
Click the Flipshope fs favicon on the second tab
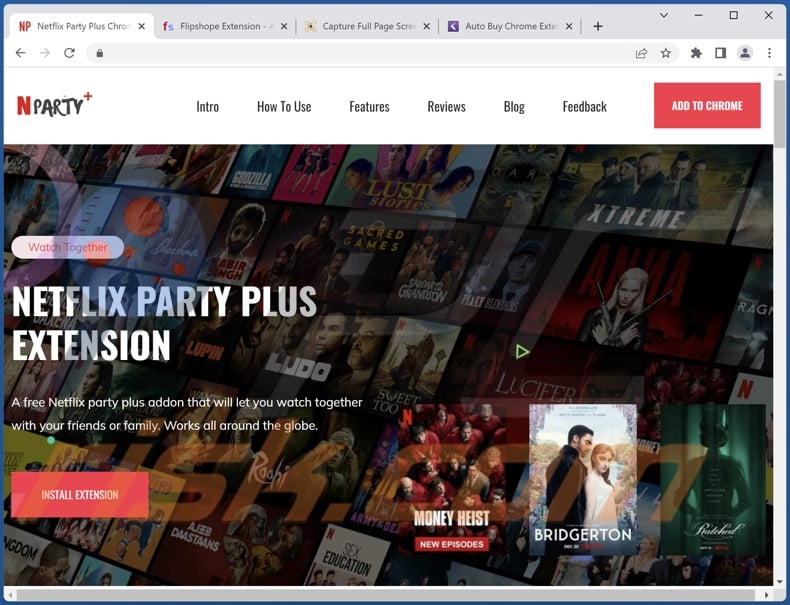(x=168, y=26)
